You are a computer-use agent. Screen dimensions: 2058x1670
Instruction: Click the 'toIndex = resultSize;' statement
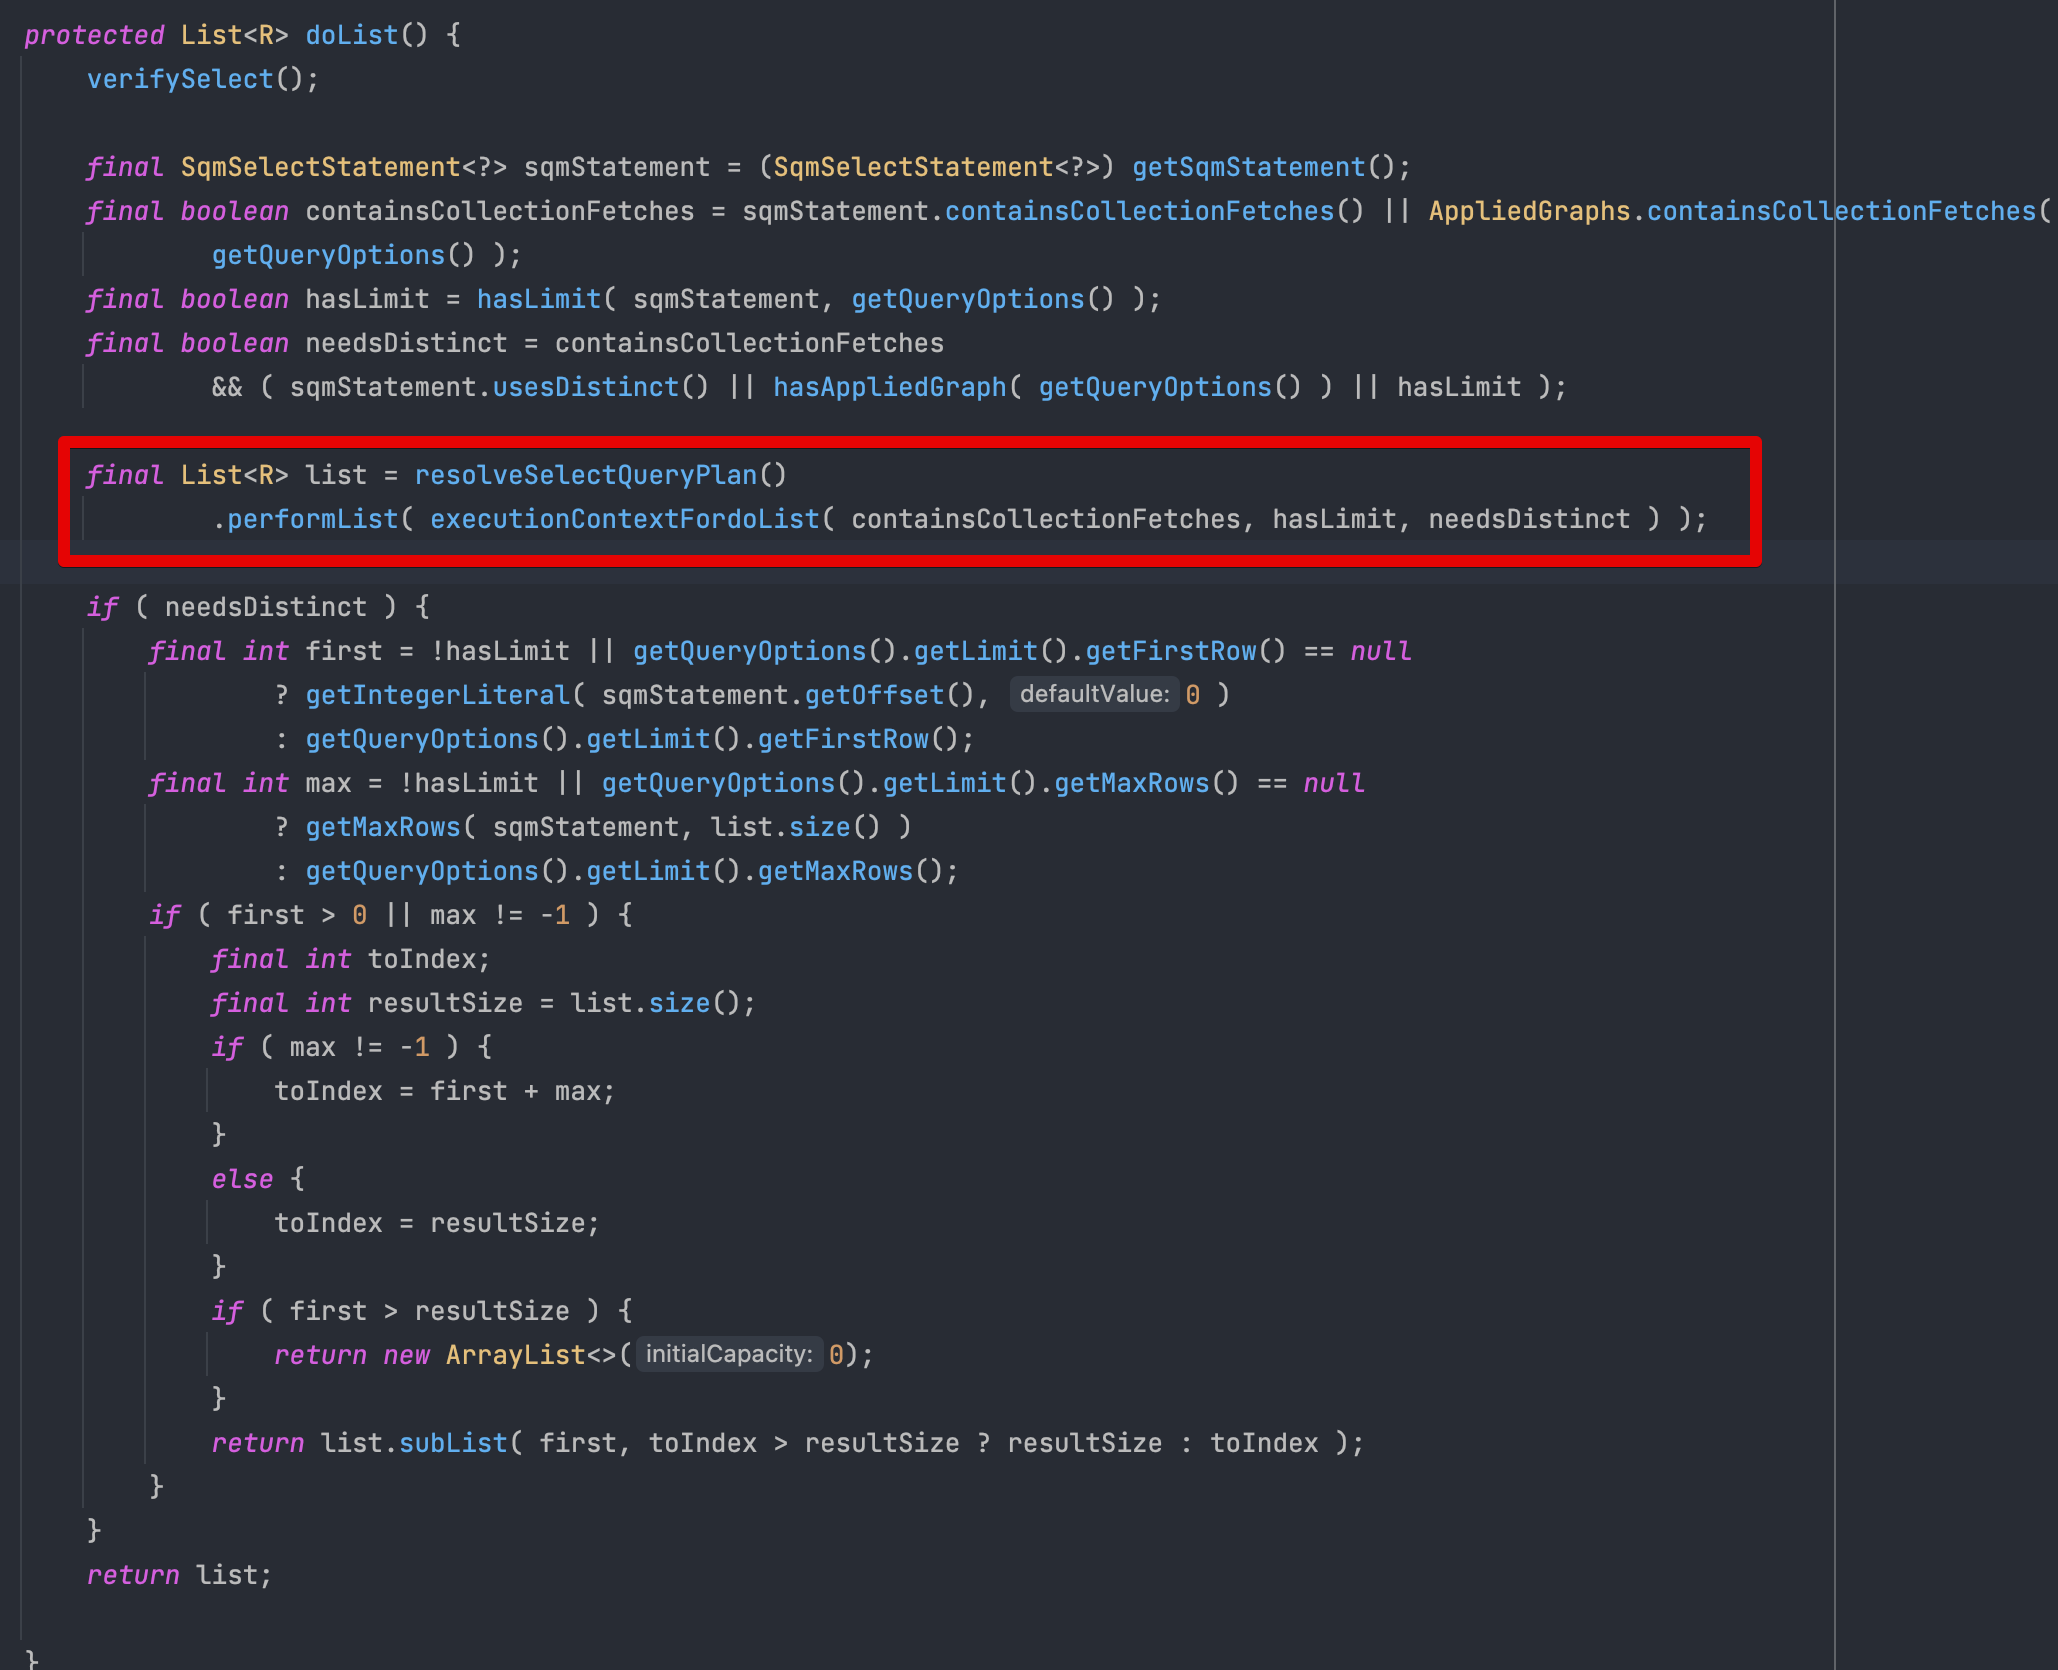tap(437, 1223)
